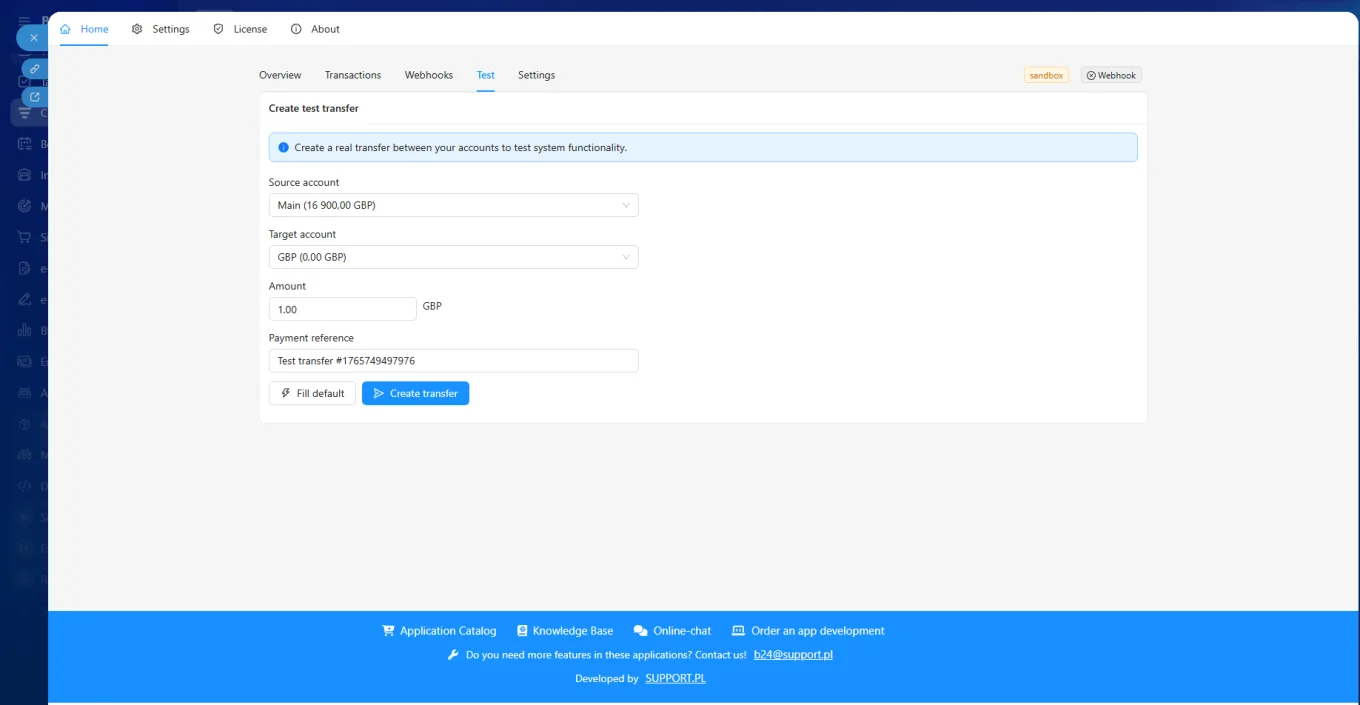Image resolution: width=1360 pixels, height=705 pixels.
Task: Open the Target account dropdown
Action: (x=453, y=257)
